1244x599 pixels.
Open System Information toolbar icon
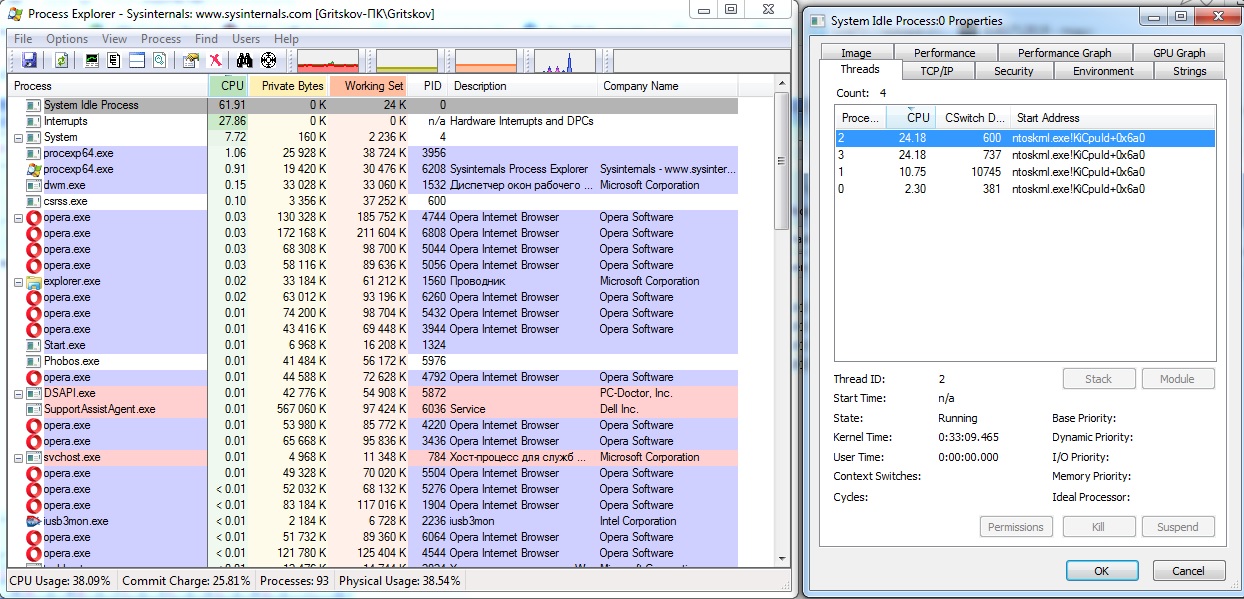(92, 61)
